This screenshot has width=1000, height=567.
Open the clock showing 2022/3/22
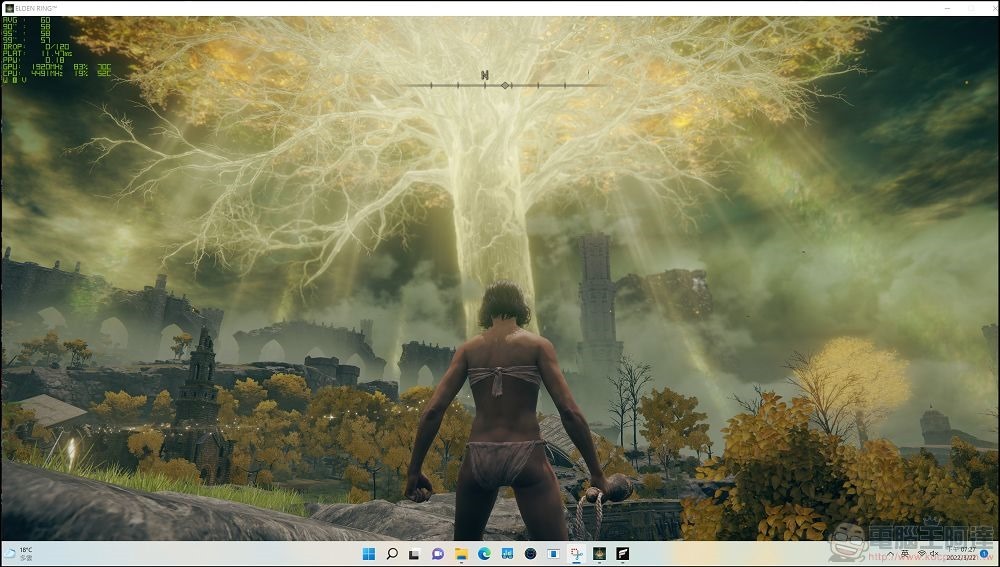pos(961,554)
